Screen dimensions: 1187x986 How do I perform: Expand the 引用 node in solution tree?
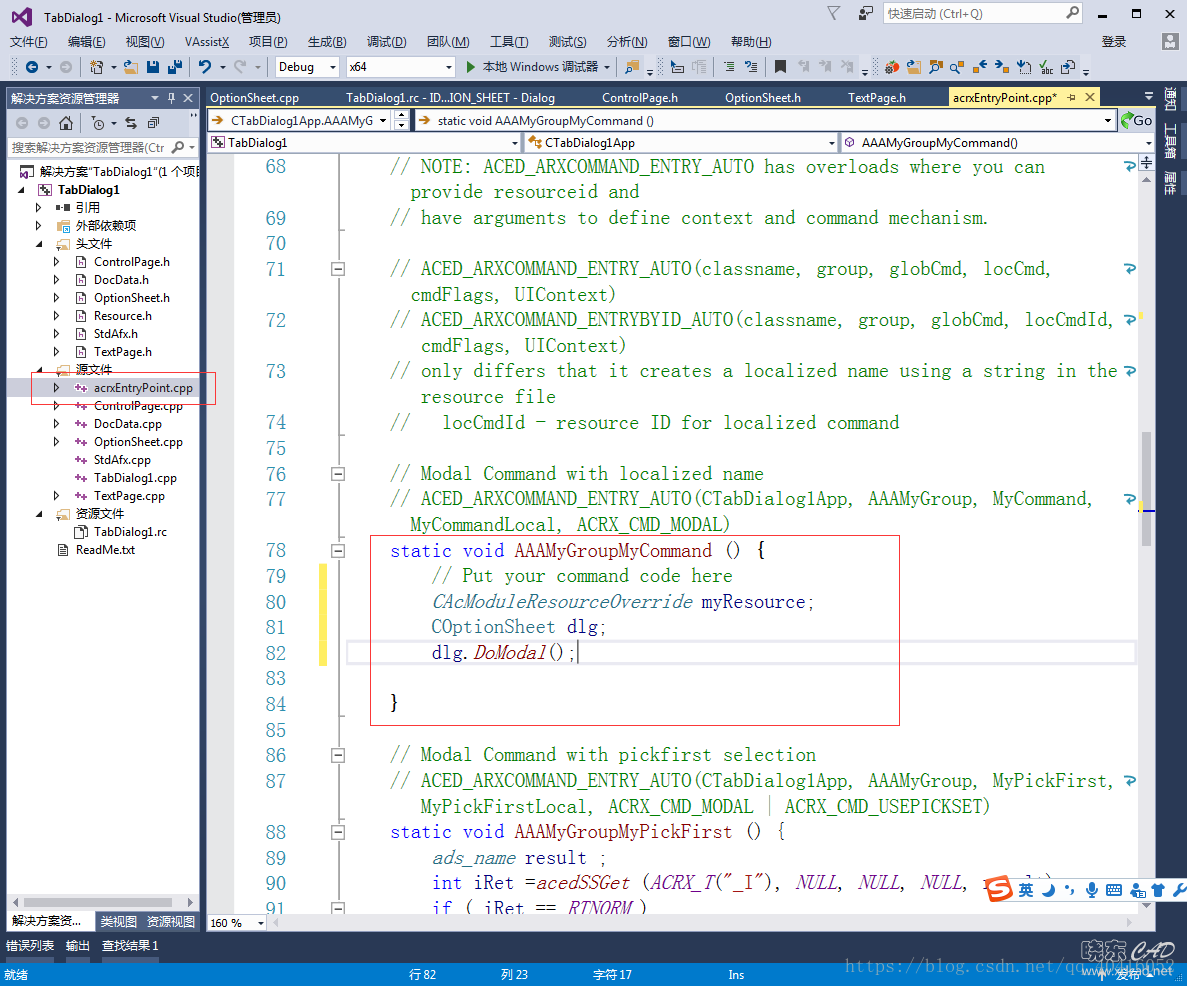(39, 207)
